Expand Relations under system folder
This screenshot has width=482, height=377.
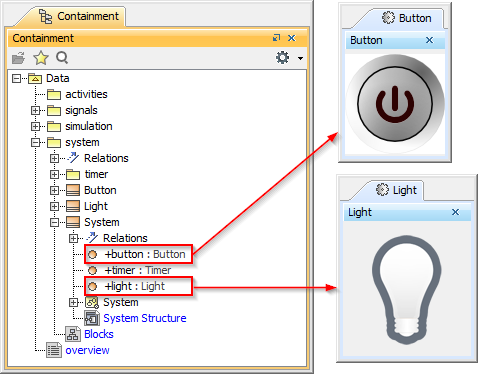point(54,158)
